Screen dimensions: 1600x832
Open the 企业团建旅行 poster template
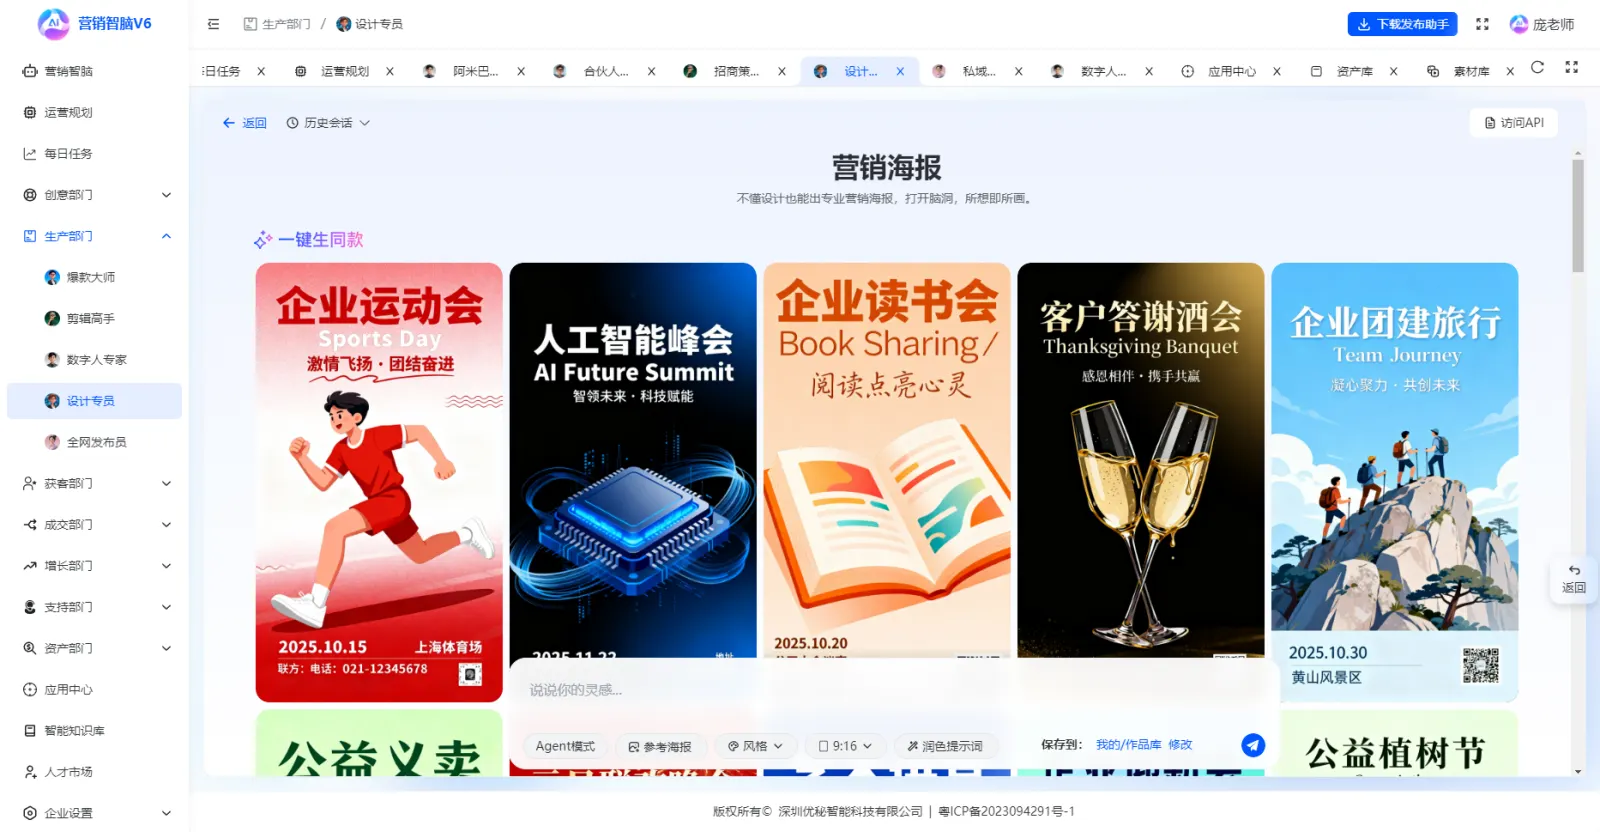(x=1395, y=482)
